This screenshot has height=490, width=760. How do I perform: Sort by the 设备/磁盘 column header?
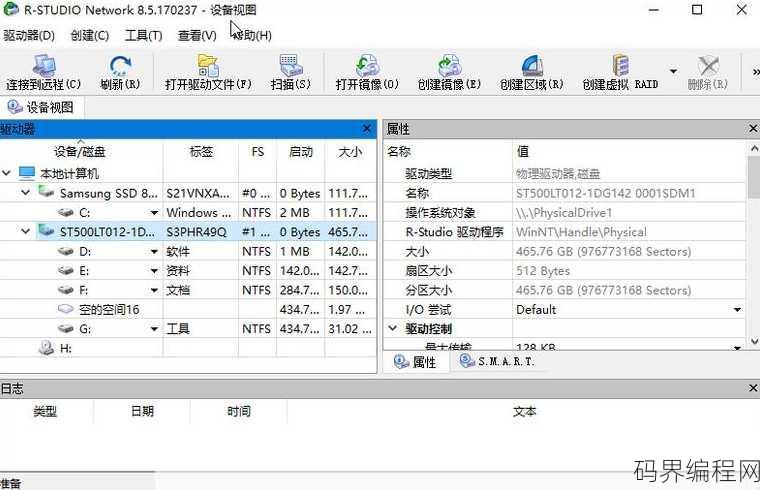pyautogui.click(x=81, y=152)
